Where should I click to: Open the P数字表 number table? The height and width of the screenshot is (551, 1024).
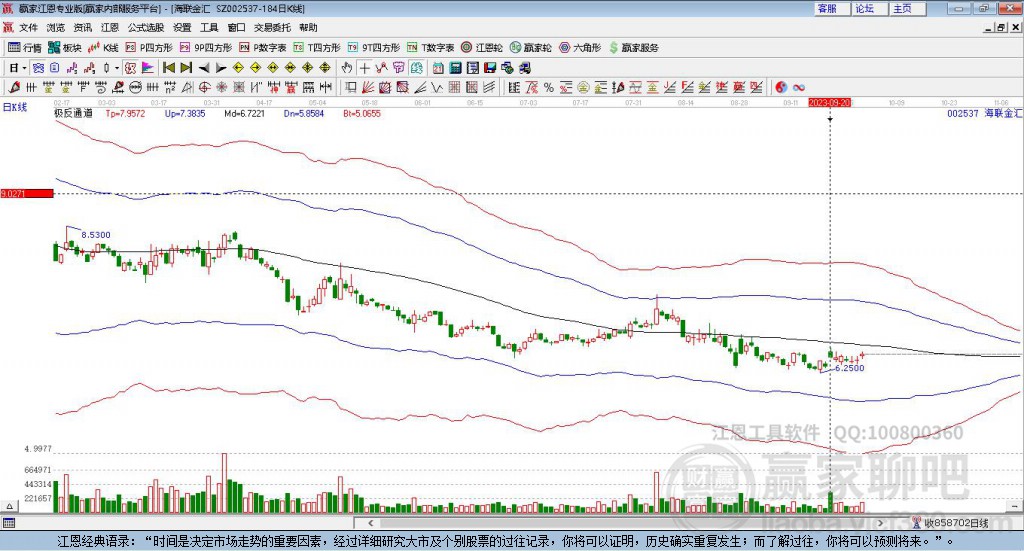(x=263, y=48)
